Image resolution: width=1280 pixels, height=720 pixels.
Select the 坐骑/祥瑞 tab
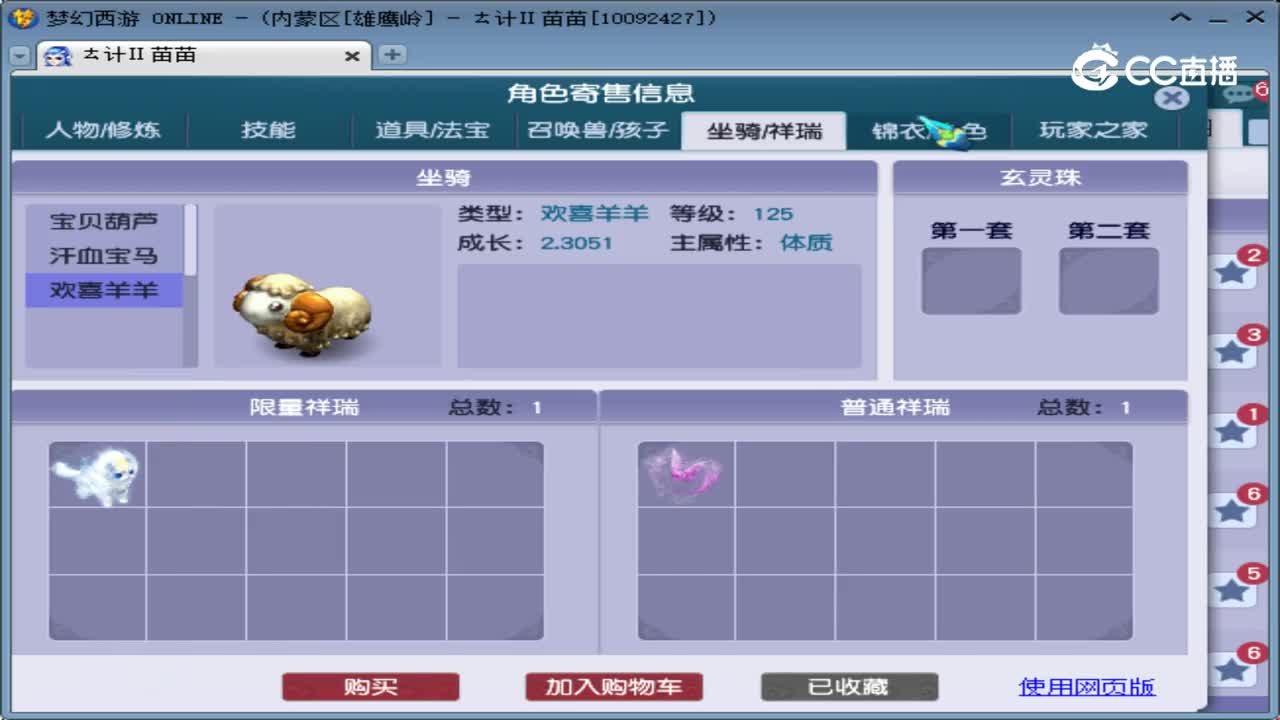tap(764, 131)
